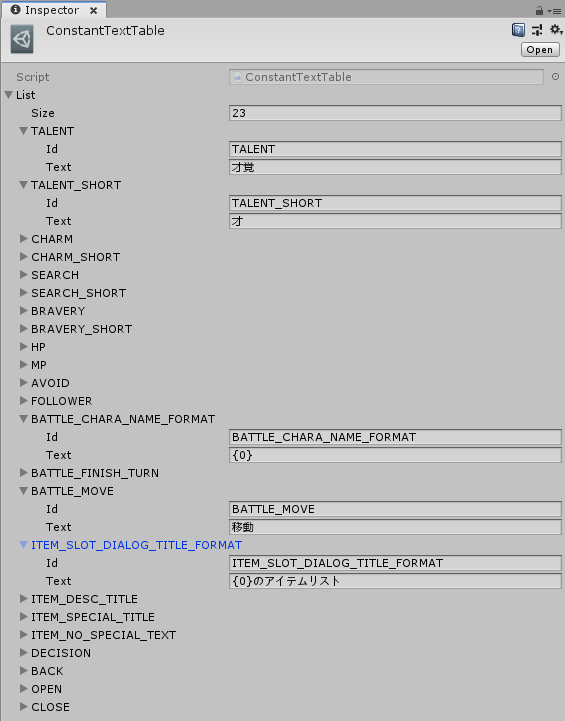565x721 pixels.
Task: Click the Script object picker circle
Action: point(555,77)
